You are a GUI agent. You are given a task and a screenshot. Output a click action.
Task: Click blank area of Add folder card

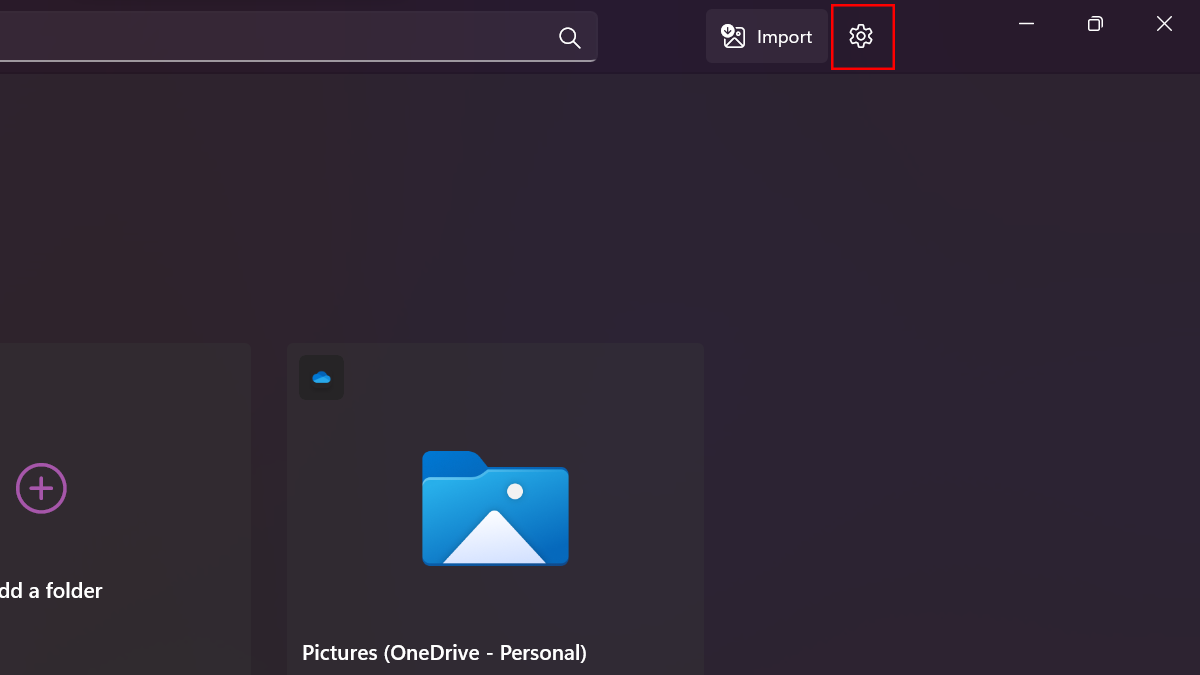[150, 420]
